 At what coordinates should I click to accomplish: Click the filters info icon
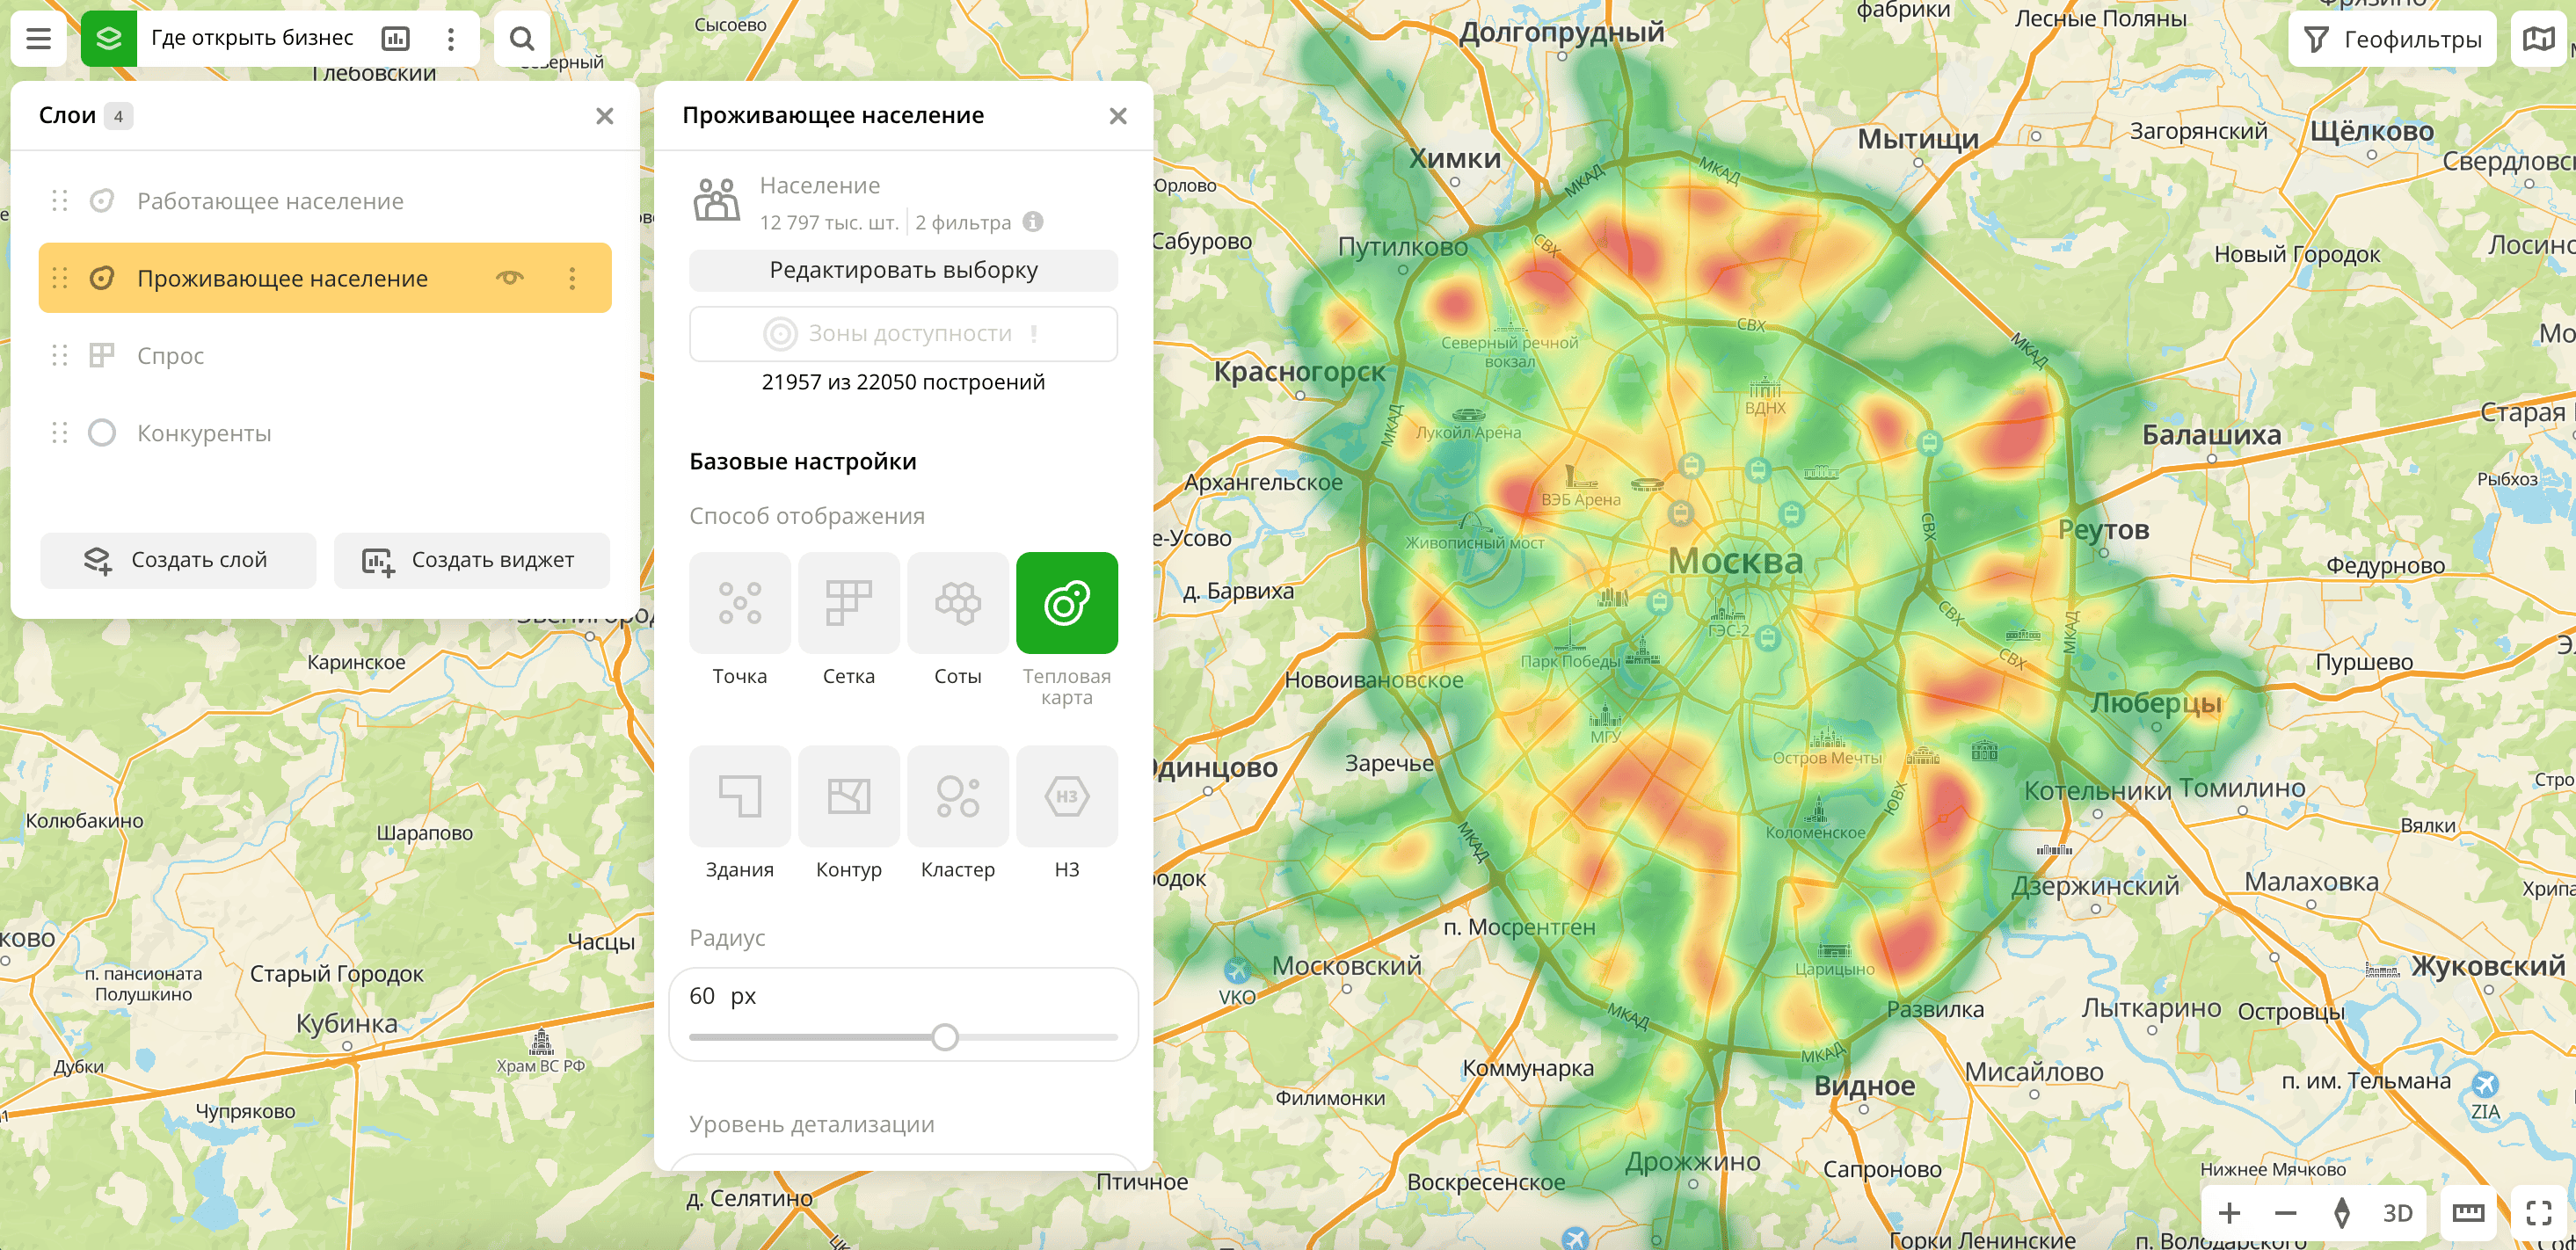1033,222
